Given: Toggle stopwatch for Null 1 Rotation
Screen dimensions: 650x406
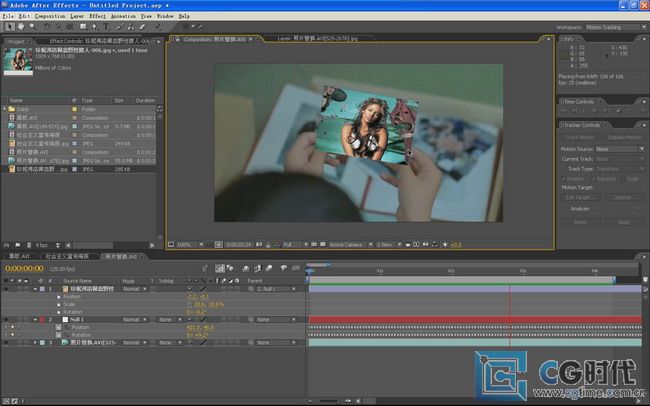Looking at the screenshot, I should (58, 335).
